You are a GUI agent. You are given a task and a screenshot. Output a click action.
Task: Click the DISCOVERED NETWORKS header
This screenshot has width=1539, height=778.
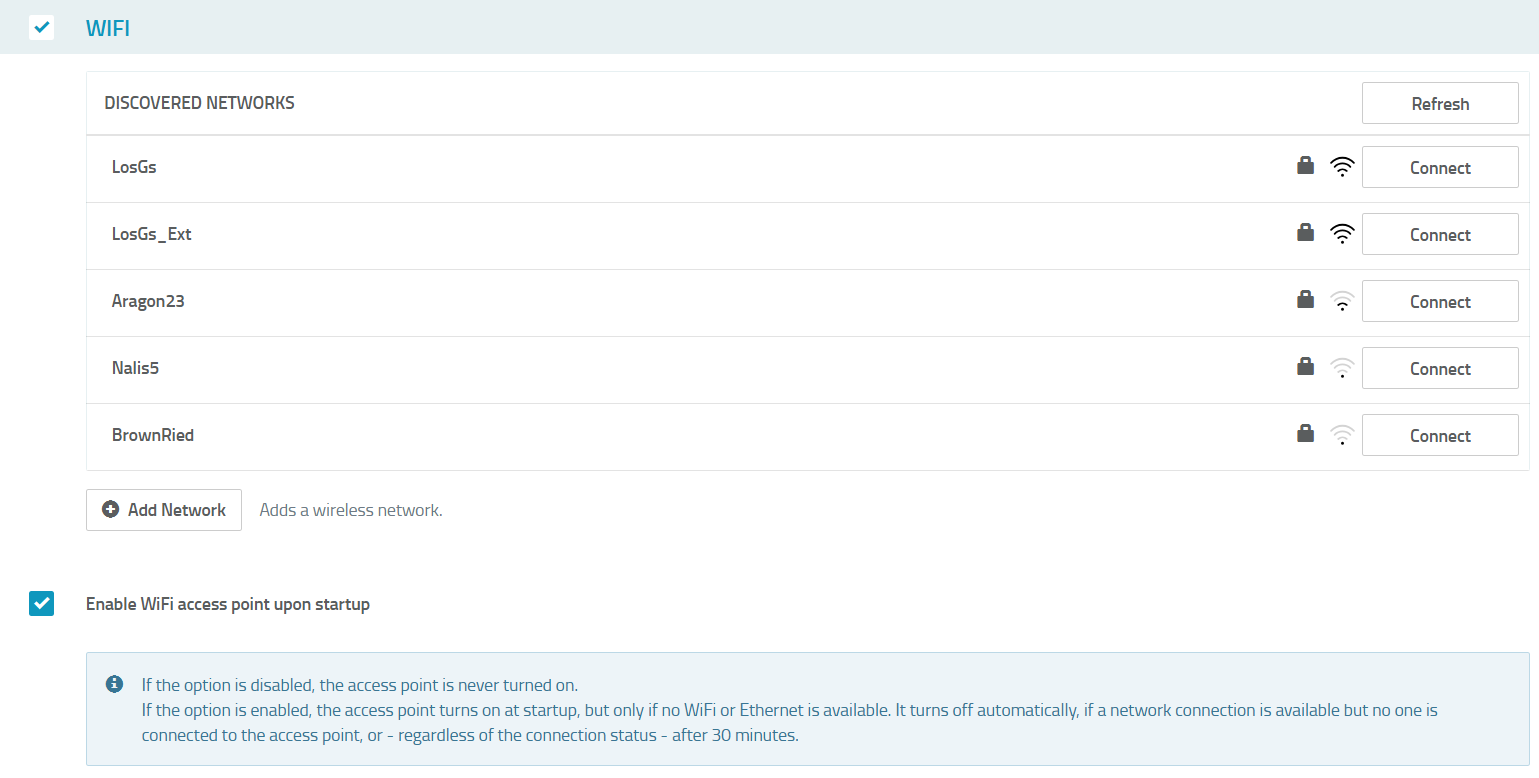(x=199, y=102)
